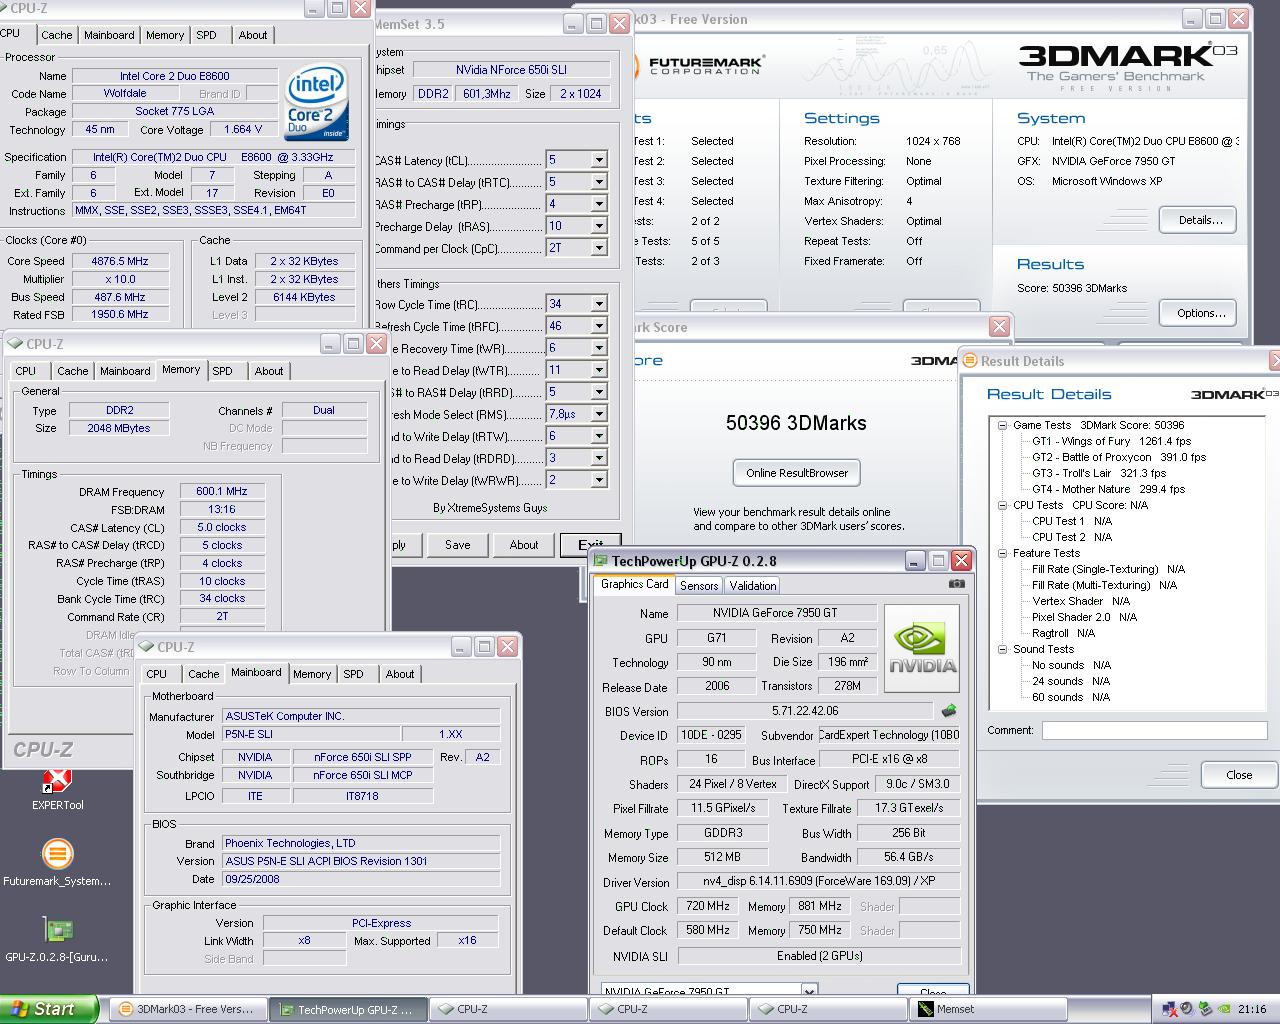Click the Options... button in 3DMark03

1198,313
